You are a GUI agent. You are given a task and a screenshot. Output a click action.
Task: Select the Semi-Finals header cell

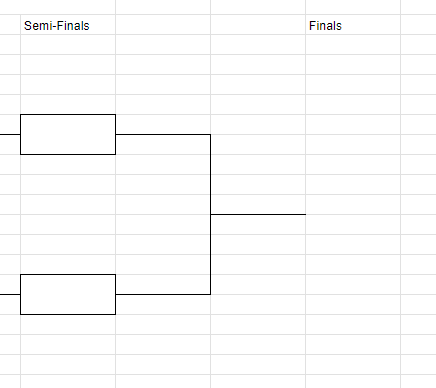[68, 24]
